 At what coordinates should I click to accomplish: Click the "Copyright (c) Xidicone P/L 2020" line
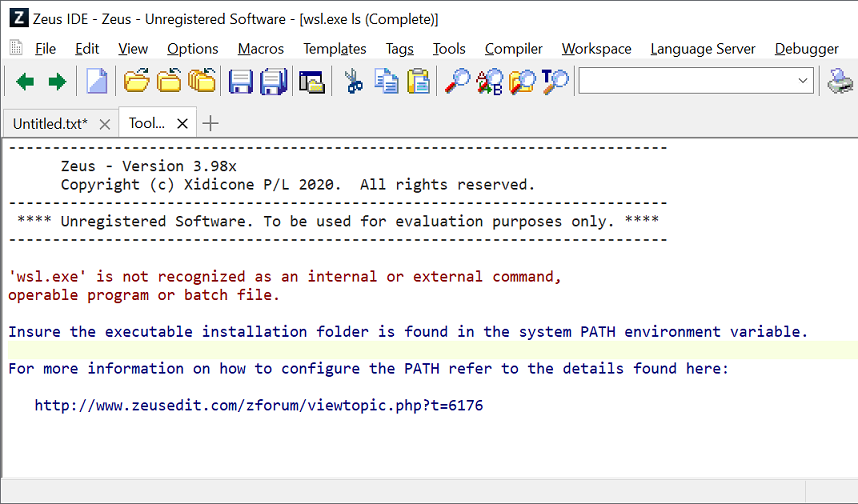tap(297, 184)
